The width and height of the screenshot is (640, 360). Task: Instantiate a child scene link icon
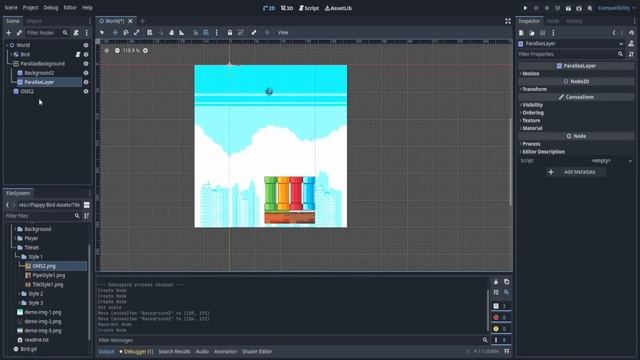click(x=19, y=33)
